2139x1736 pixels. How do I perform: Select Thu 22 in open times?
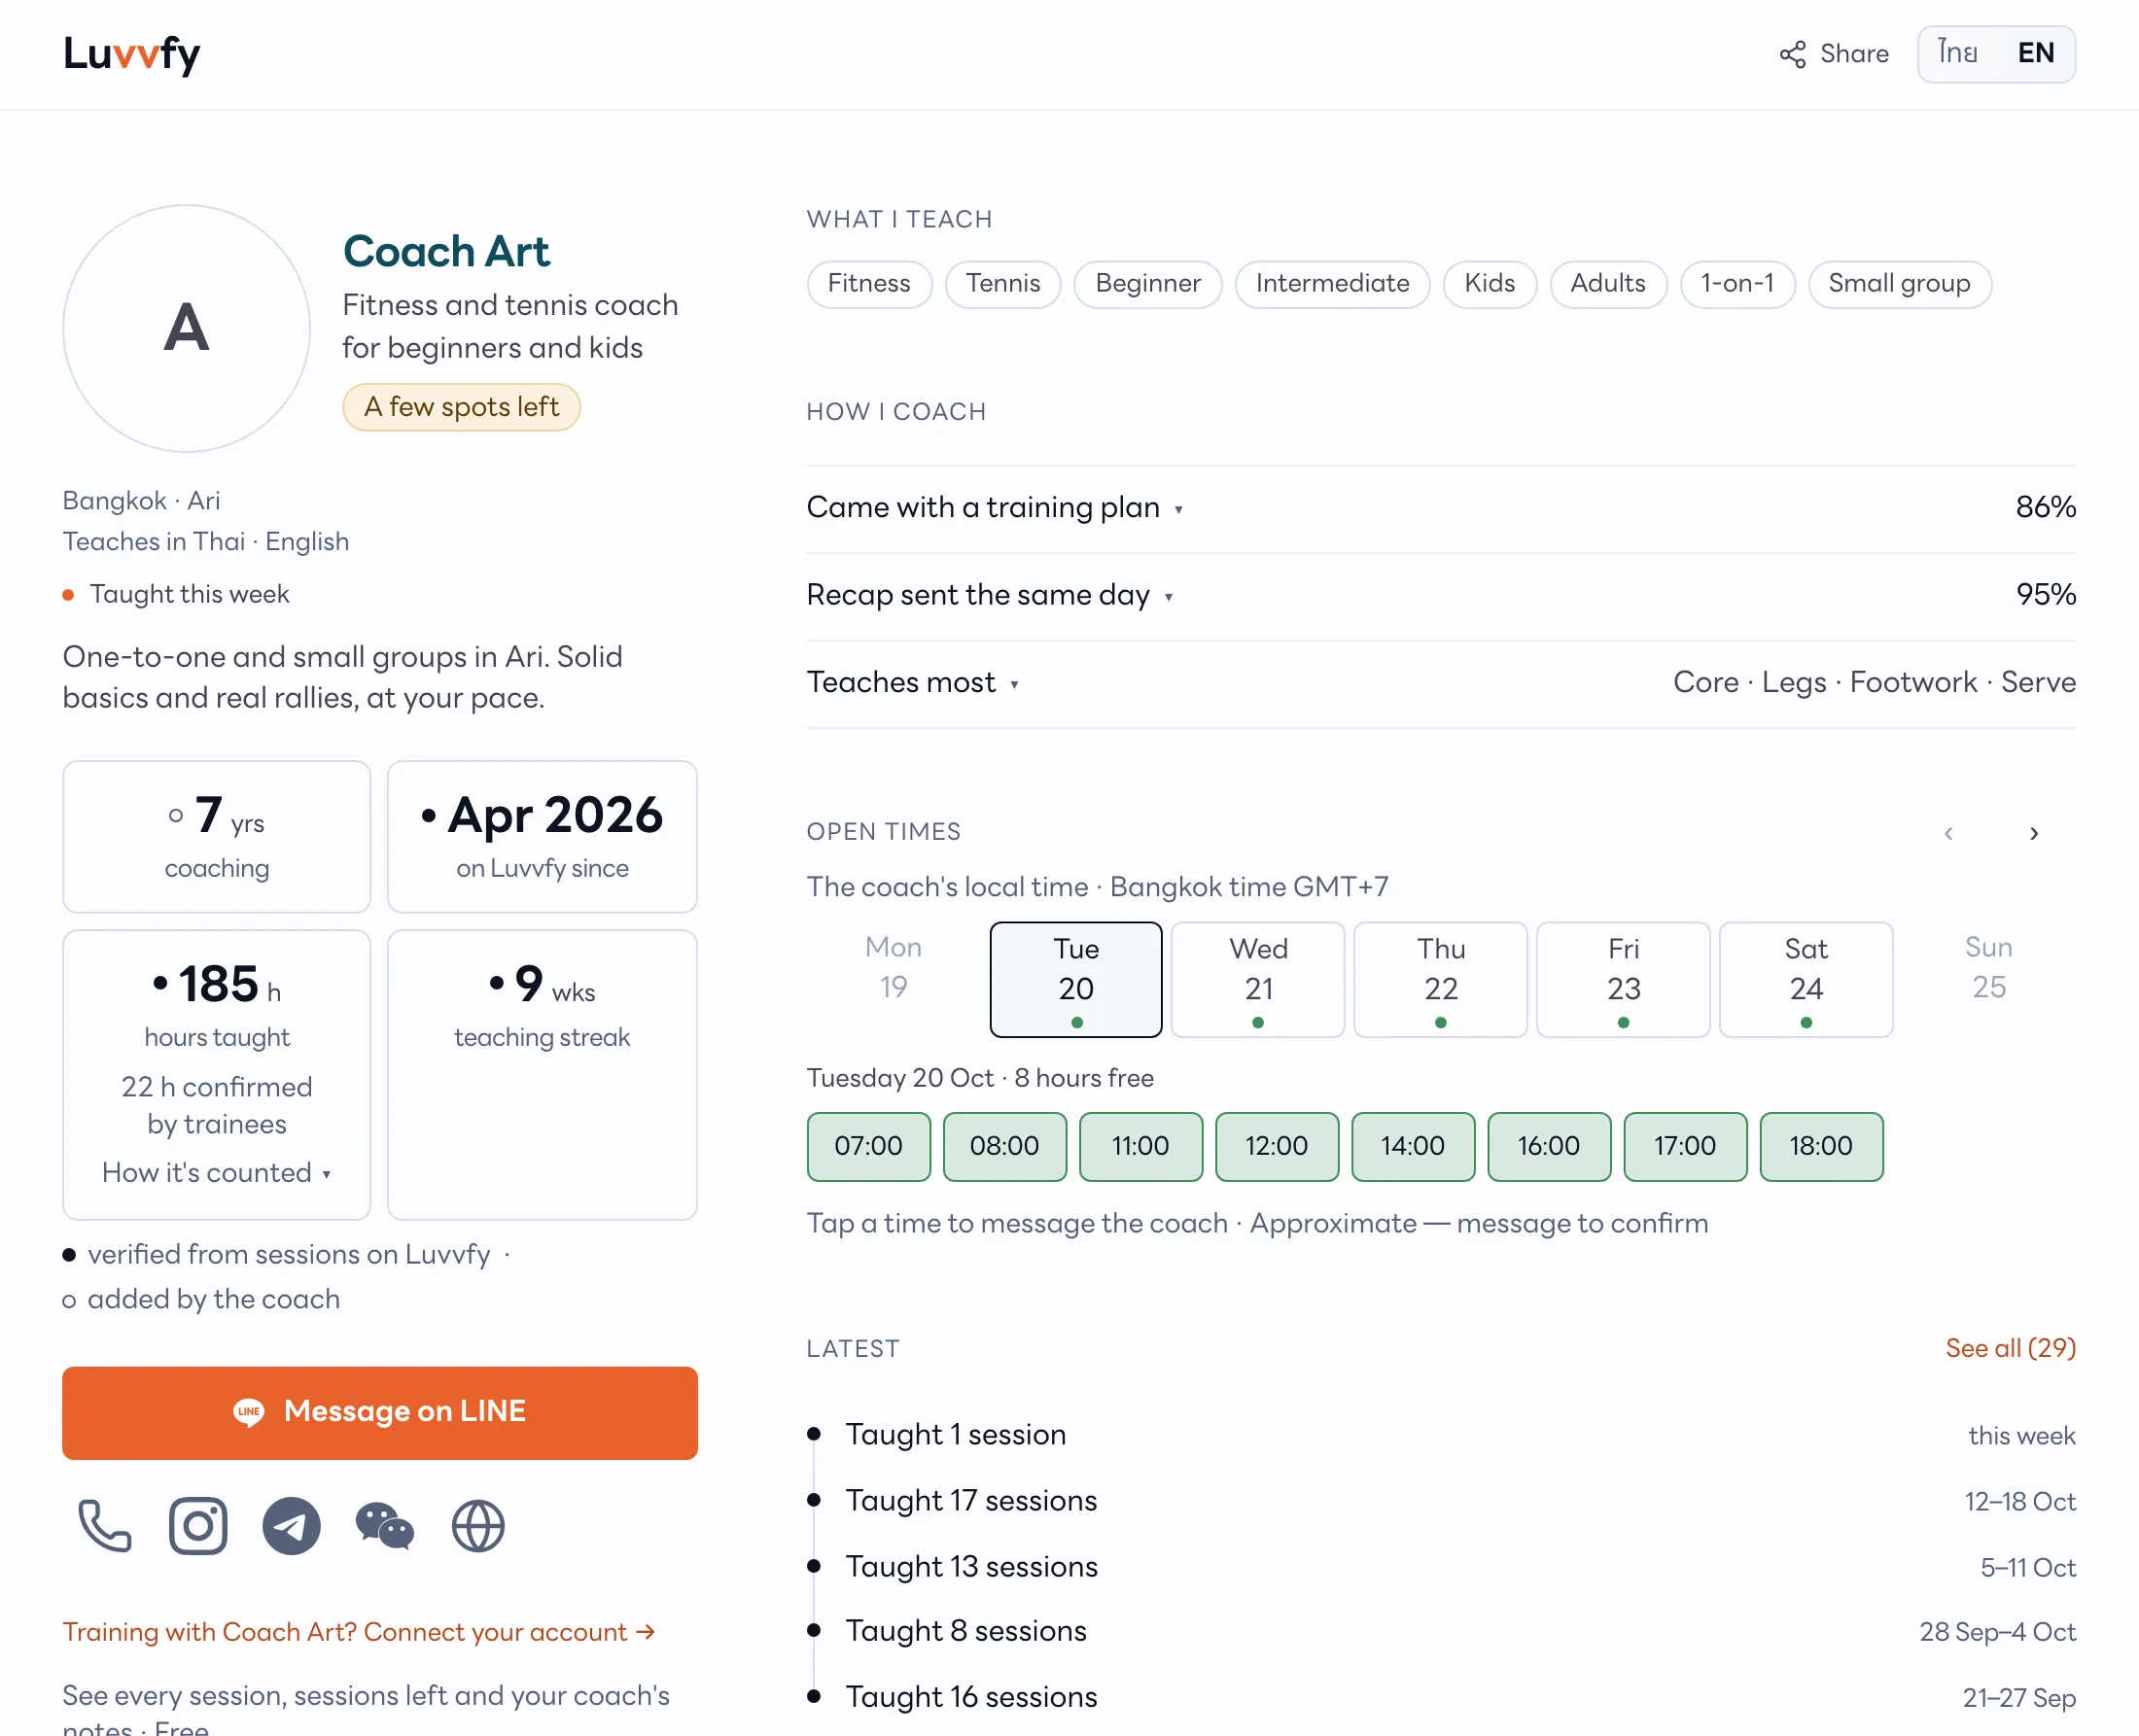(1441, 979)
